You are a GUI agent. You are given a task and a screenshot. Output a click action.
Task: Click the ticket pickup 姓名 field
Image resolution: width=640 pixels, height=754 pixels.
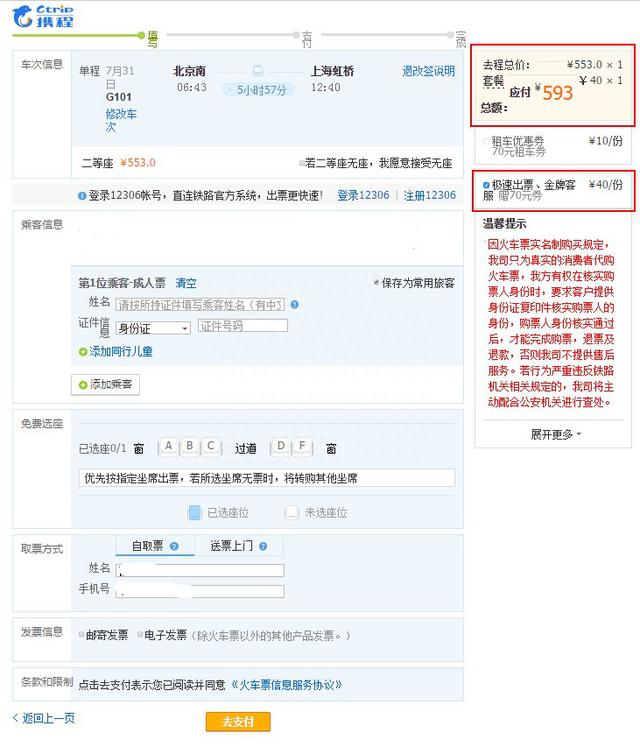point(200,570)
